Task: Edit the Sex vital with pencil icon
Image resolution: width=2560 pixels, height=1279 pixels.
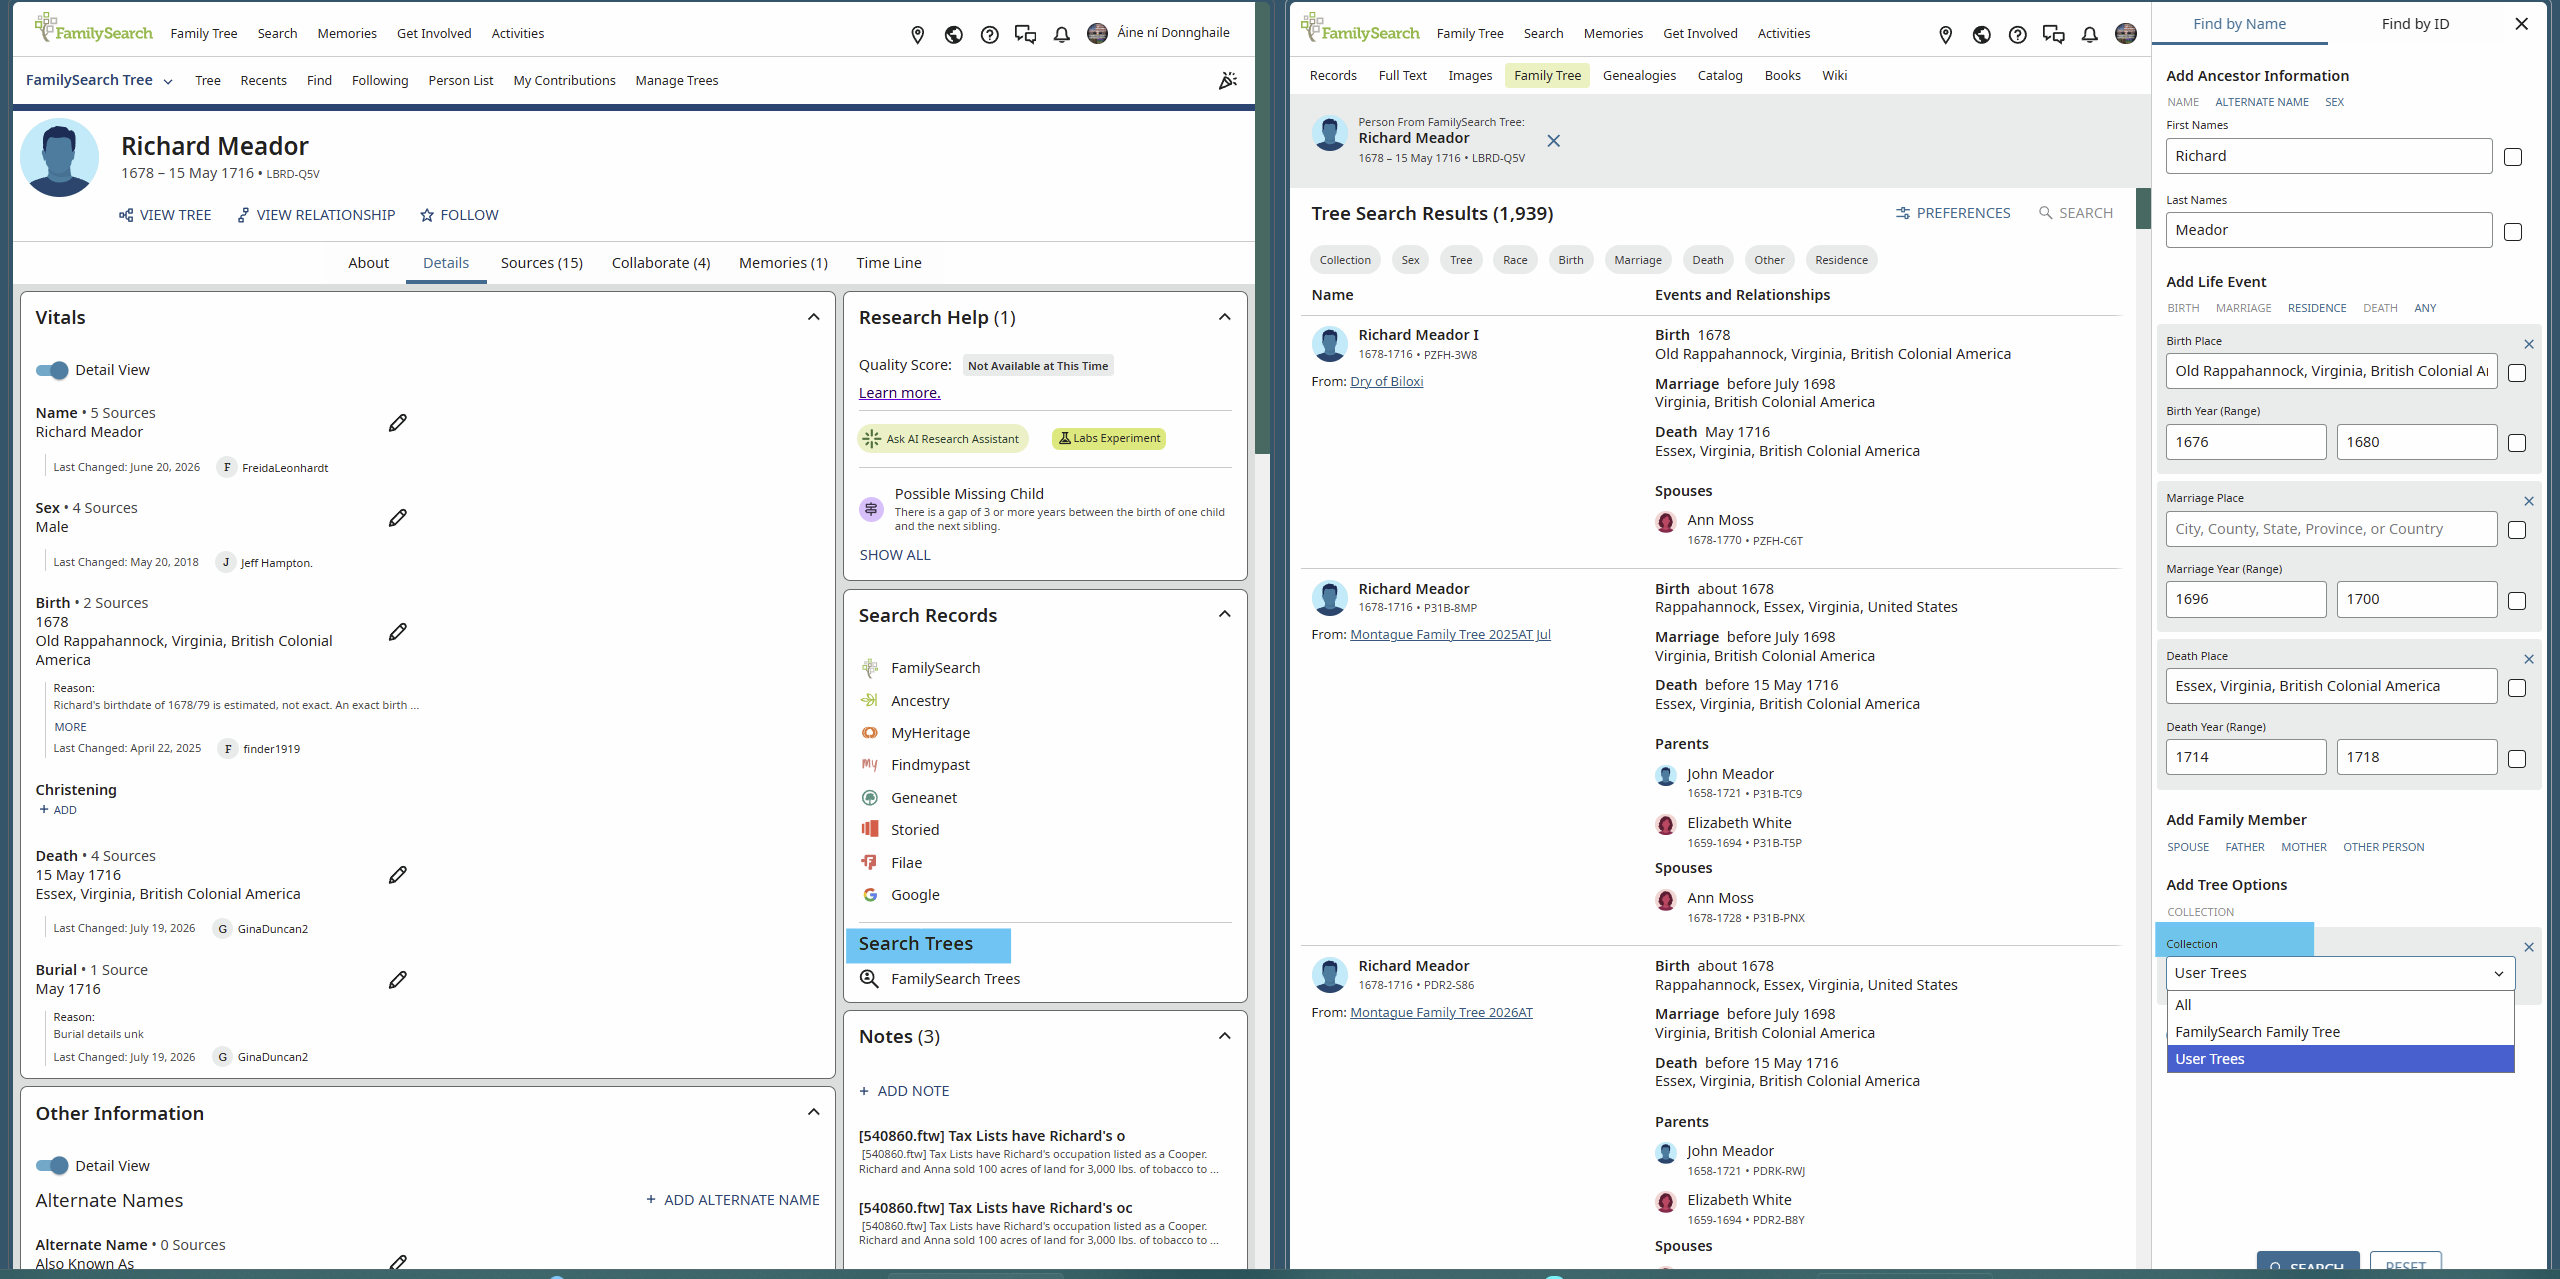Action: (x=398, y=518)
